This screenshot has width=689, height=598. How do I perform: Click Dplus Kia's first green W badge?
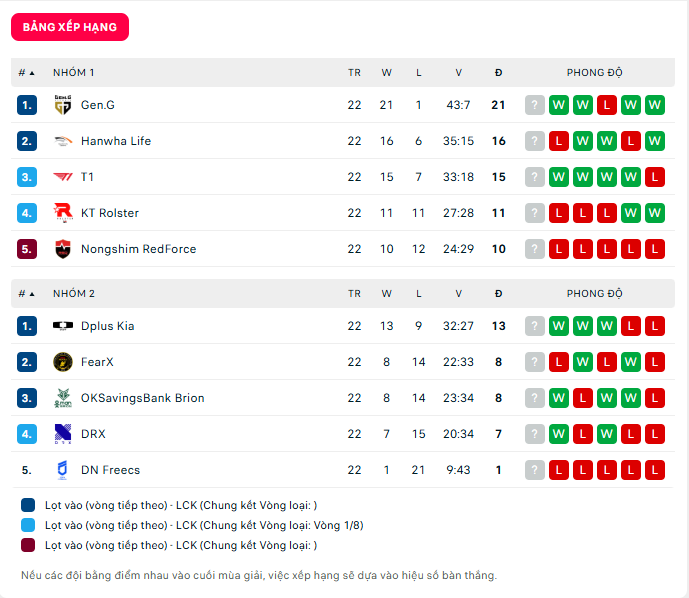559,326
